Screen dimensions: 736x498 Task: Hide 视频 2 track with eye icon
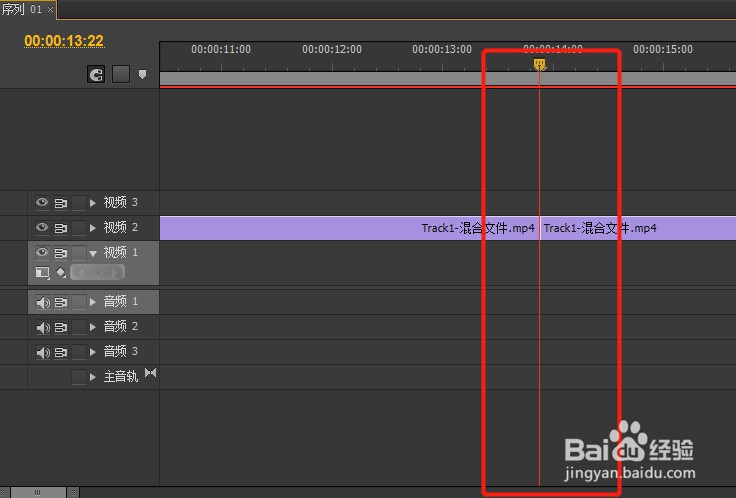point(42,227)
